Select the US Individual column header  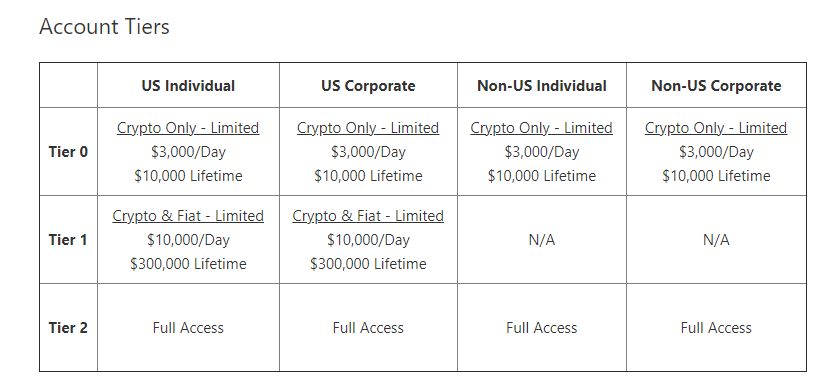tap(188, 86)
